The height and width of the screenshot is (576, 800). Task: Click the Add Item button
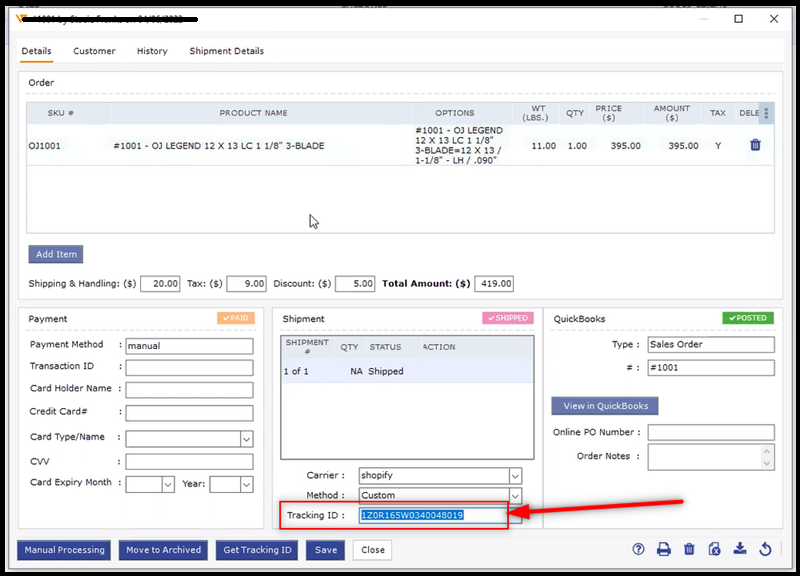point(55,254)
